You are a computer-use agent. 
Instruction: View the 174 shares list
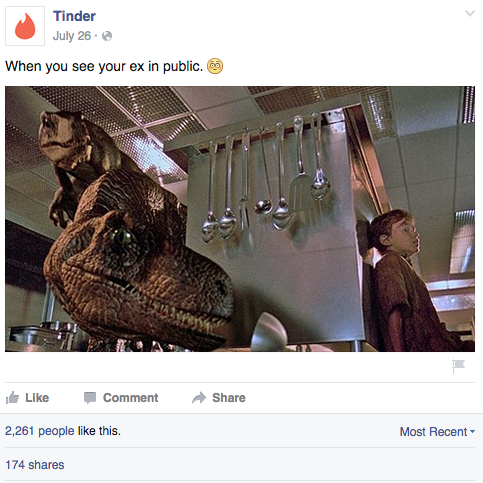(x=35, y=465)
